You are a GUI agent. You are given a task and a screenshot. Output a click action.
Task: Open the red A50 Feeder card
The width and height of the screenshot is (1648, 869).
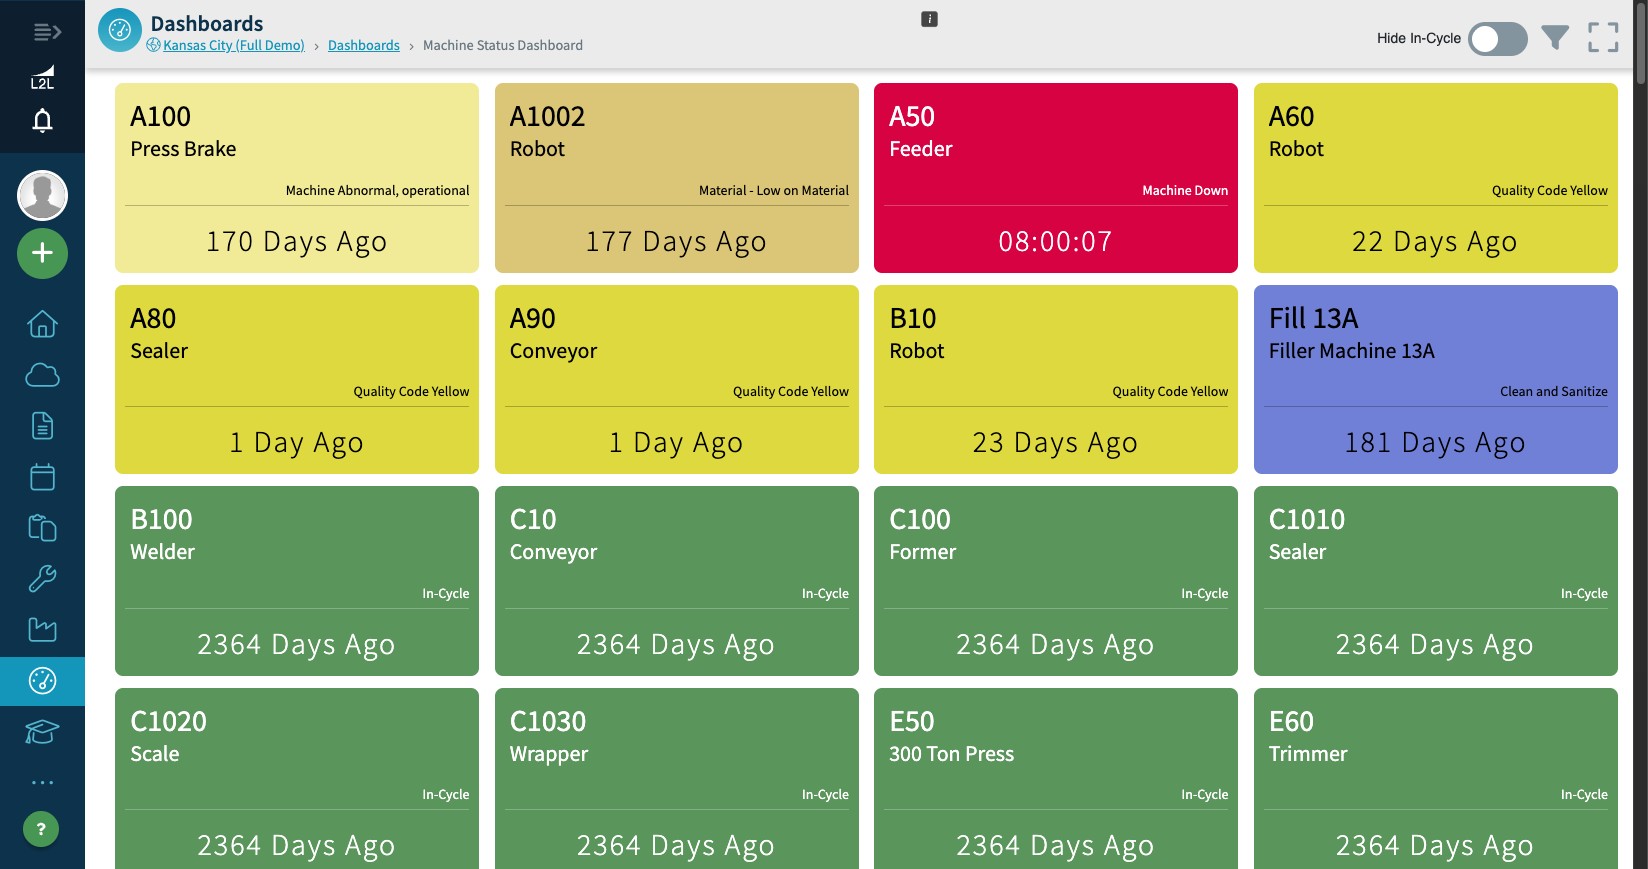pos(1056,178)
